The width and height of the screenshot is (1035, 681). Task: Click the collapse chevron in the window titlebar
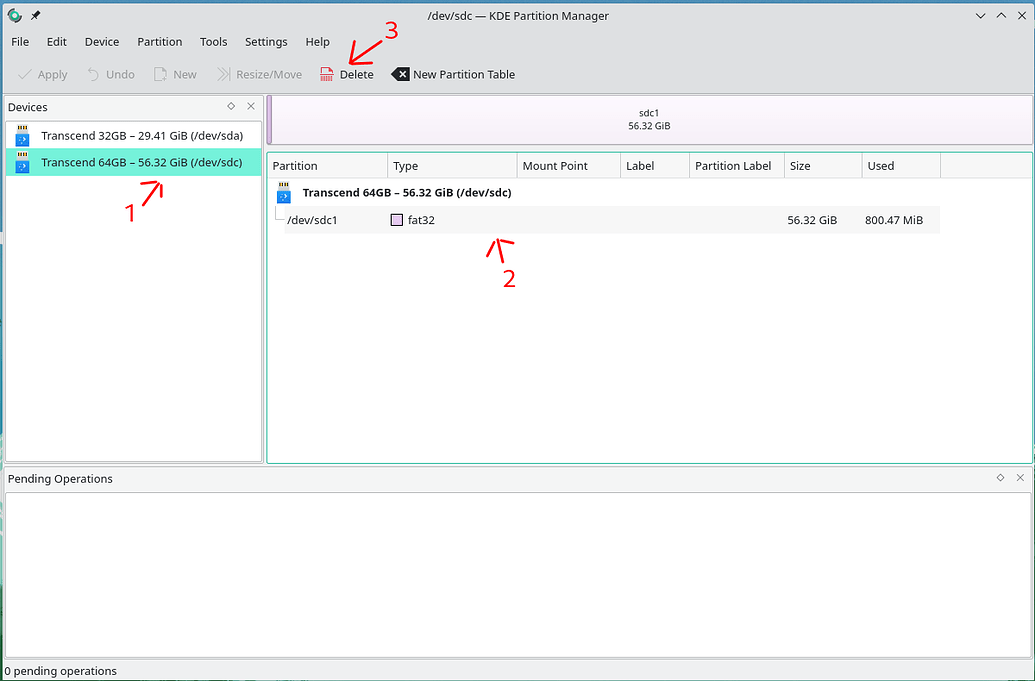tap(980, 15)
